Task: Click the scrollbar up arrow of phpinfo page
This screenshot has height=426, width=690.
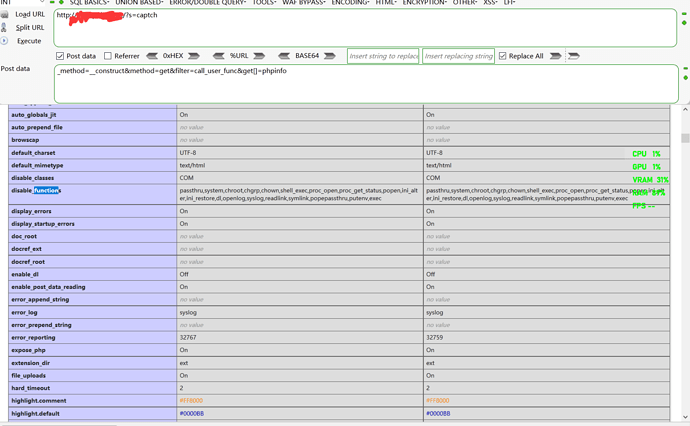Action: click(685, 109)
